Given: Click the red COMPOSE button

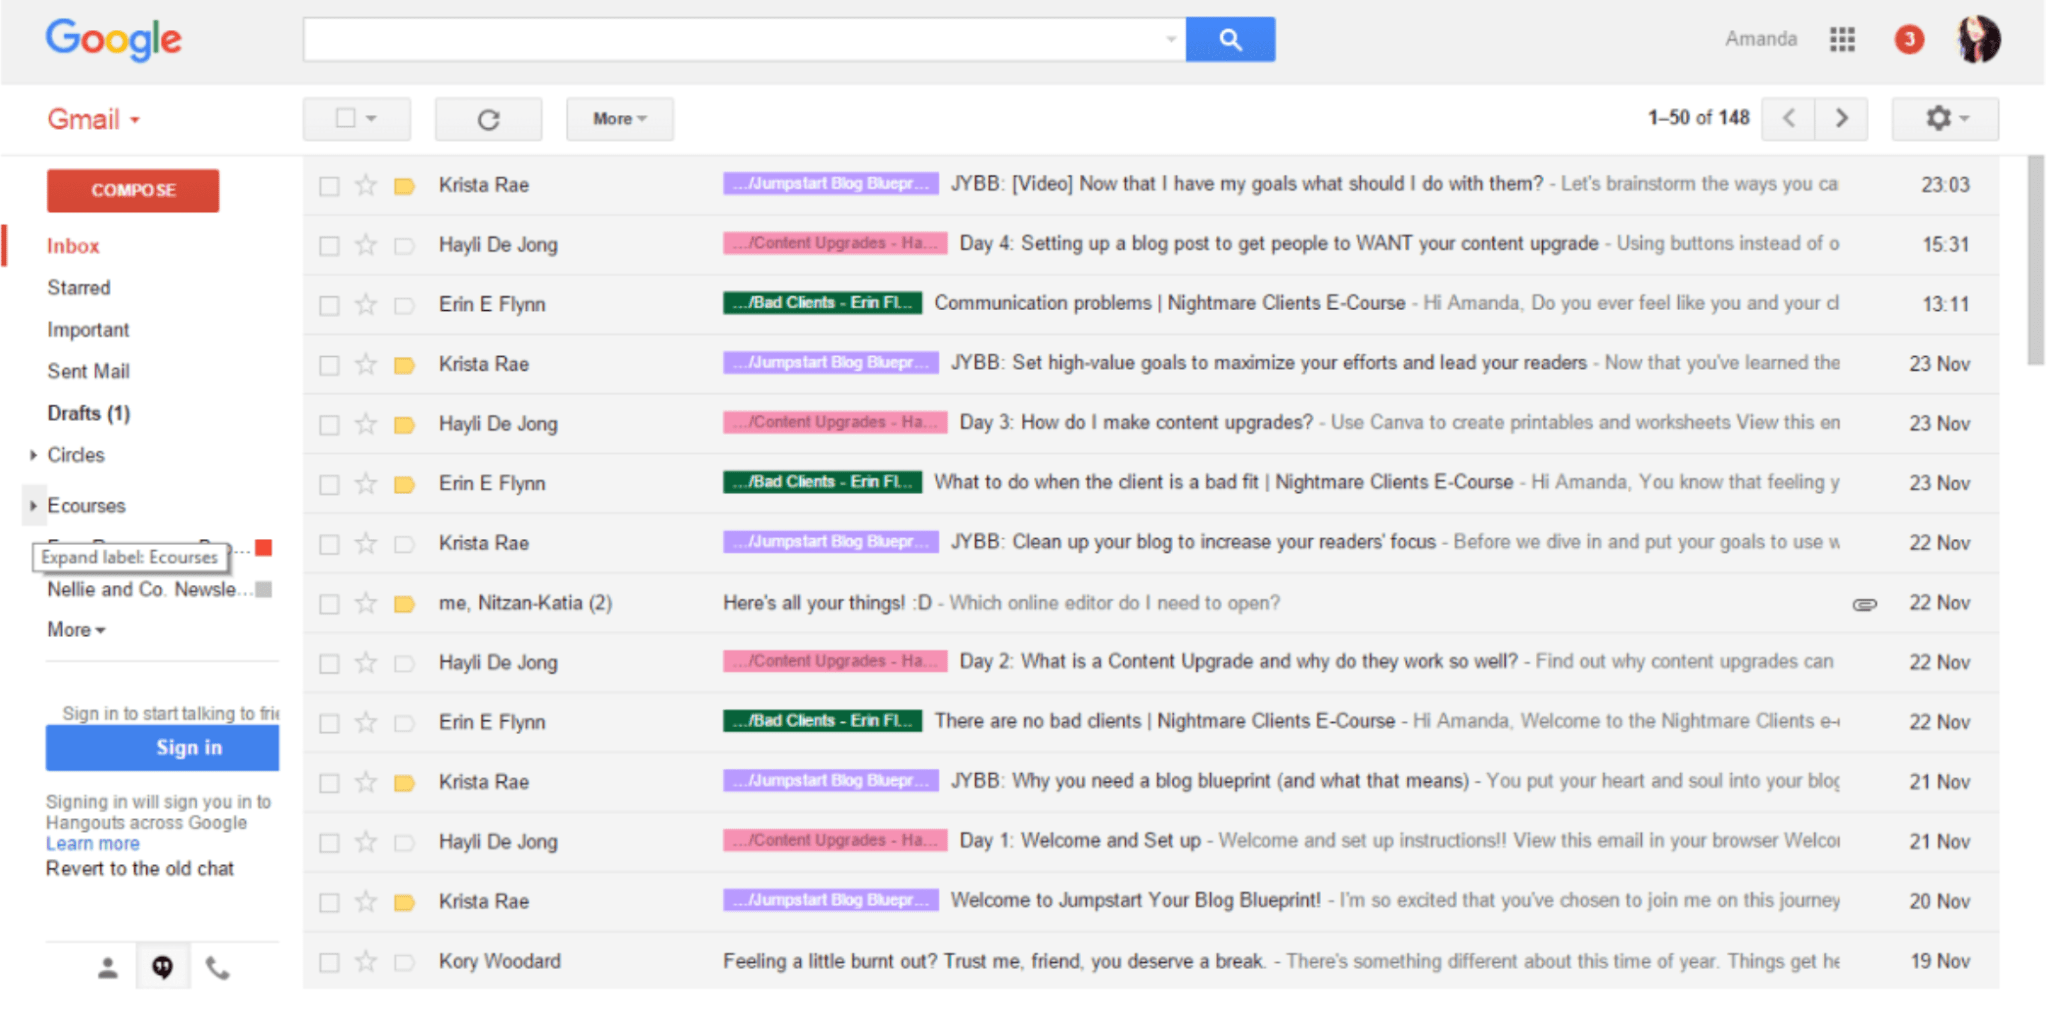Looking at the screenshot, I should point(133,190).
